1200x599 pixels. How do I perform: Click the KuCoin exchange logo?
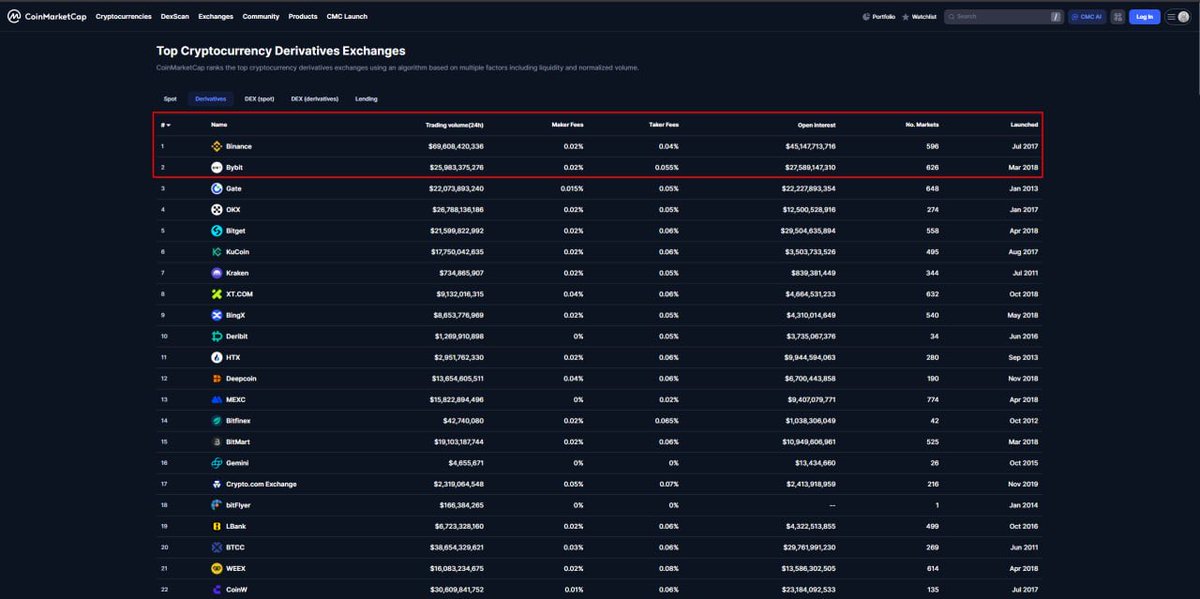pyautogui.click(x=217, y=252)
